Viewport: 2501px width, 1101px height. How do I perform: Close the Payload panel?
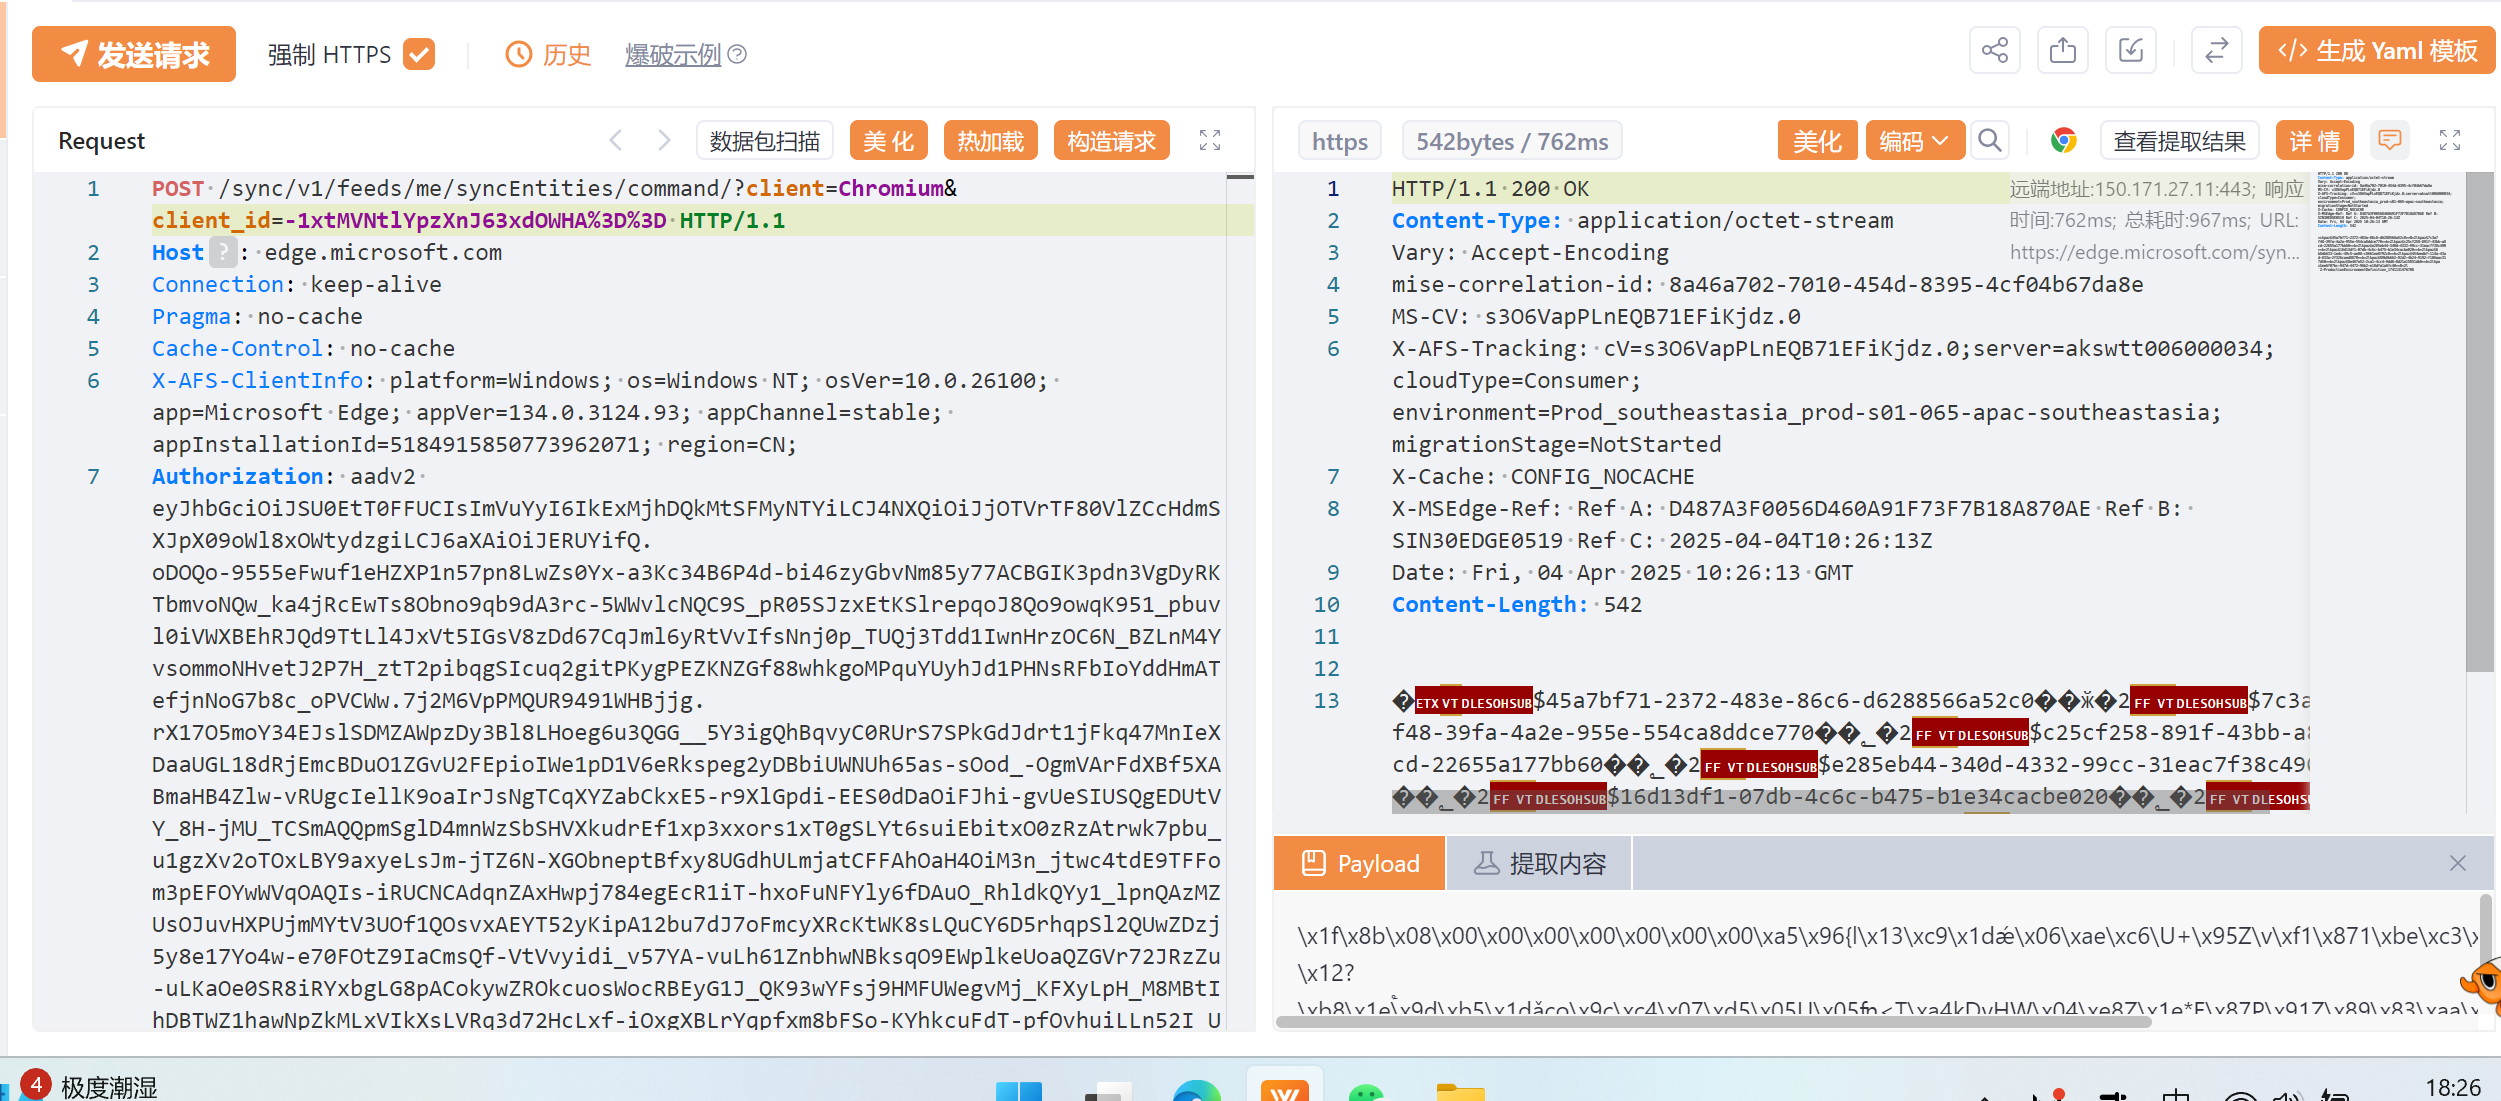[2457, 863]
